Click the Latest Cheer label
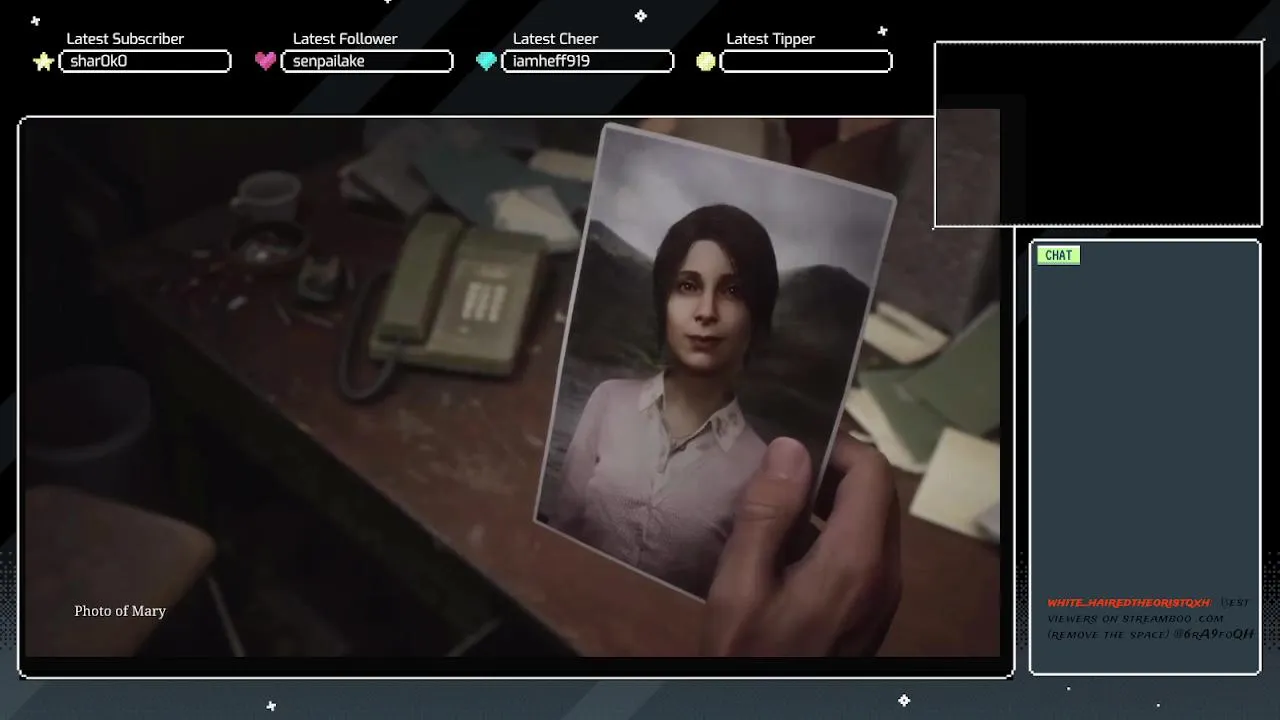The image size is (1280, 720). point(555,39)
